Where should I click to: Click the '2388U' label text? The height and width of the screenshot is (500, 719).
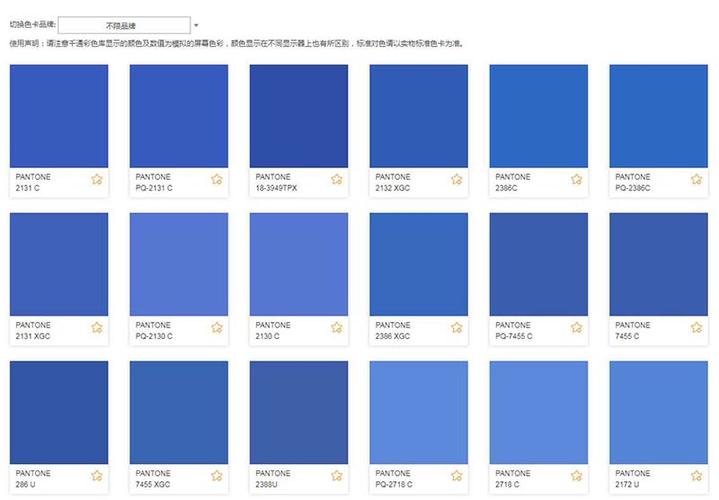[x=266, y=484]
